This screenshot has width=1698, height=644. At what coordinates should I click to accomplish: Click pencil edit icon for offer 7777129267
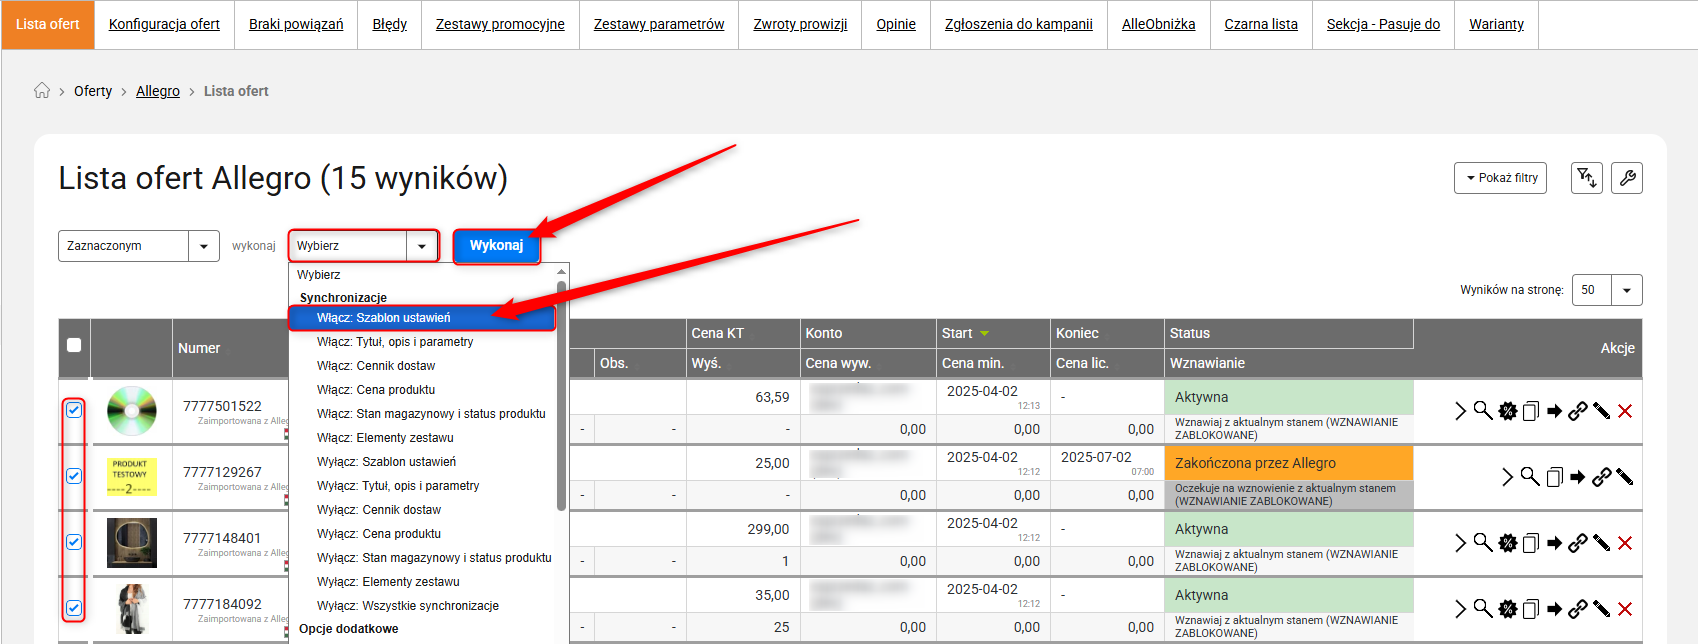pos(1625,477)
